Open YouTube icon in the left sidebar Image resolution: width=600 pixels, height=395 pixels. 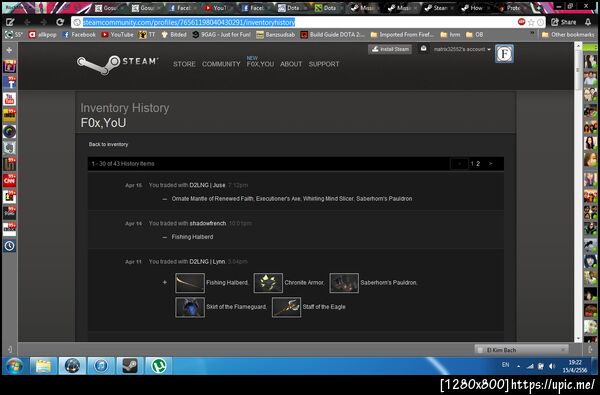point(10,99)
